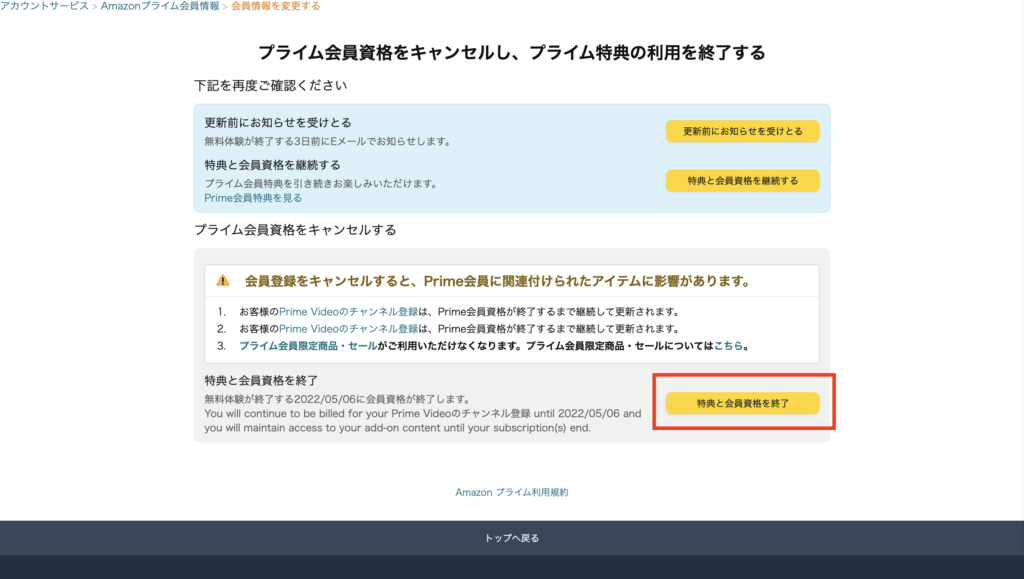
Task: Click the warning triangle icon
Action: tap(223, 281)
